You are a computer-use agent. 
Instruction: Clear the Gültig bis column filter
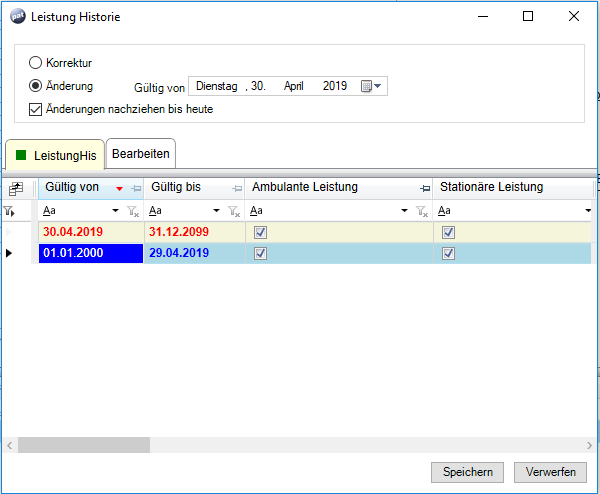tap(234, 211)
